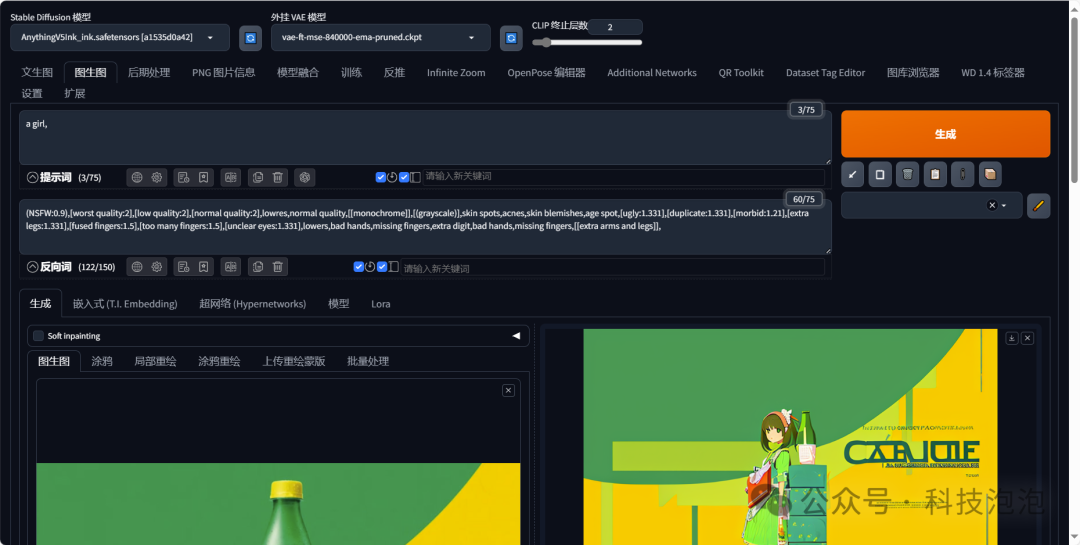Open the Lora tab

point(381,304)
